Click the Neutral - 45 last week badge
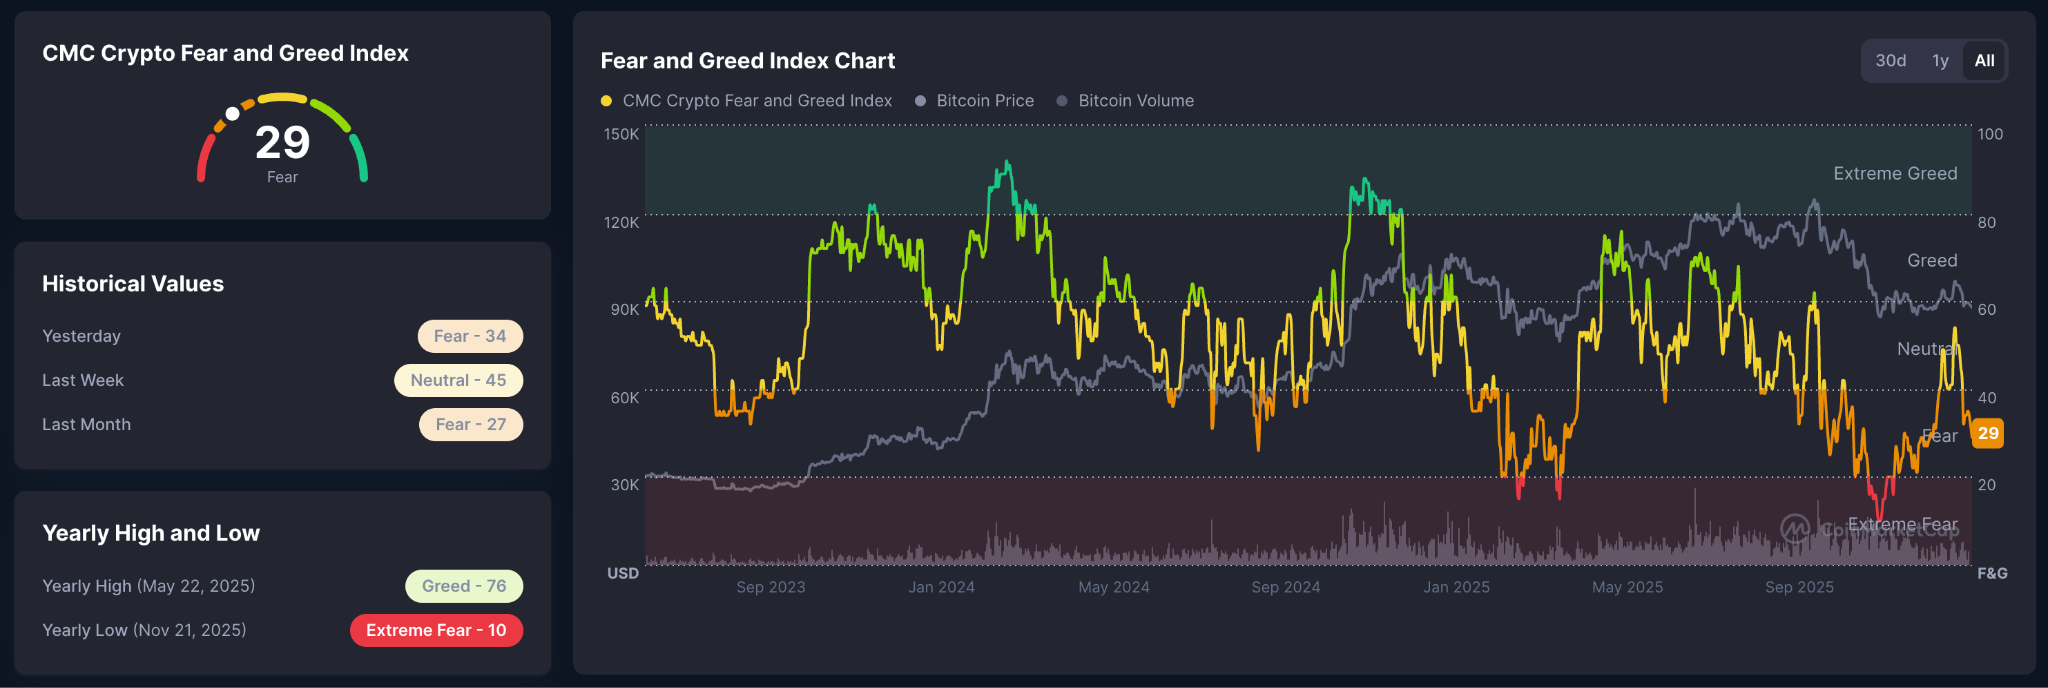2048x688 pixels. [458, 380]
